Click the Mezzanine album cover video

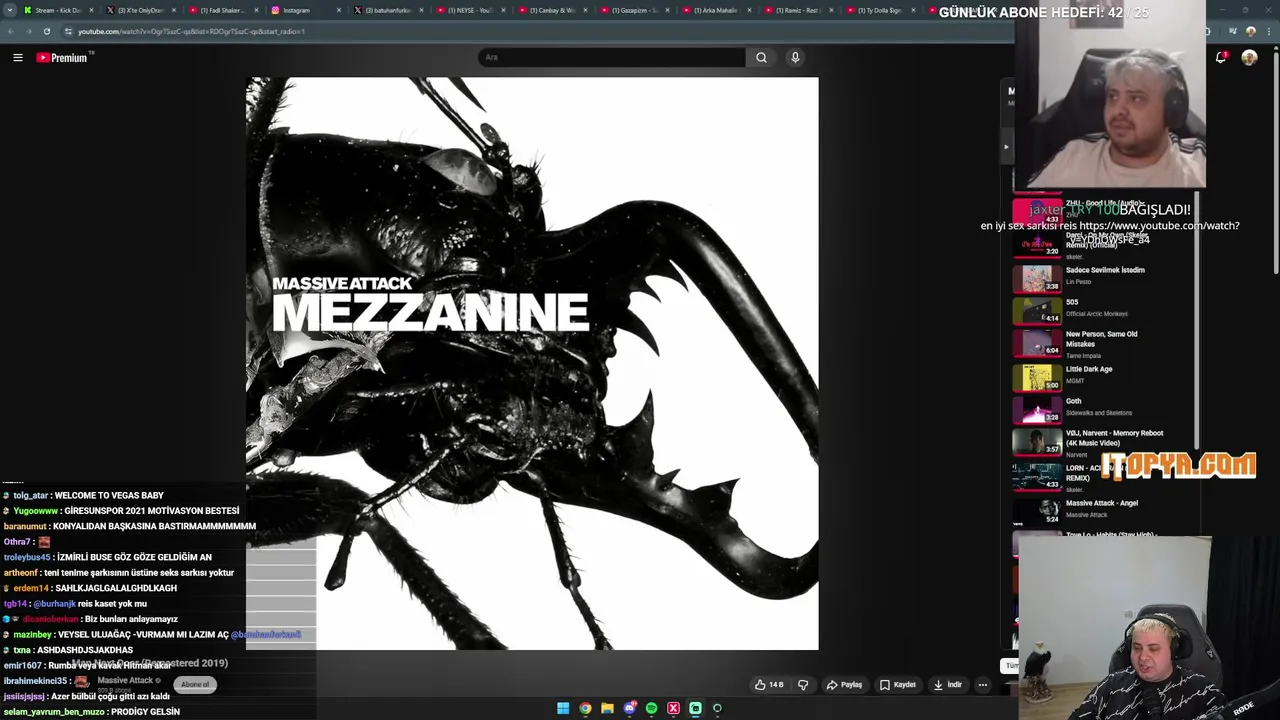[x=532, y=364]
